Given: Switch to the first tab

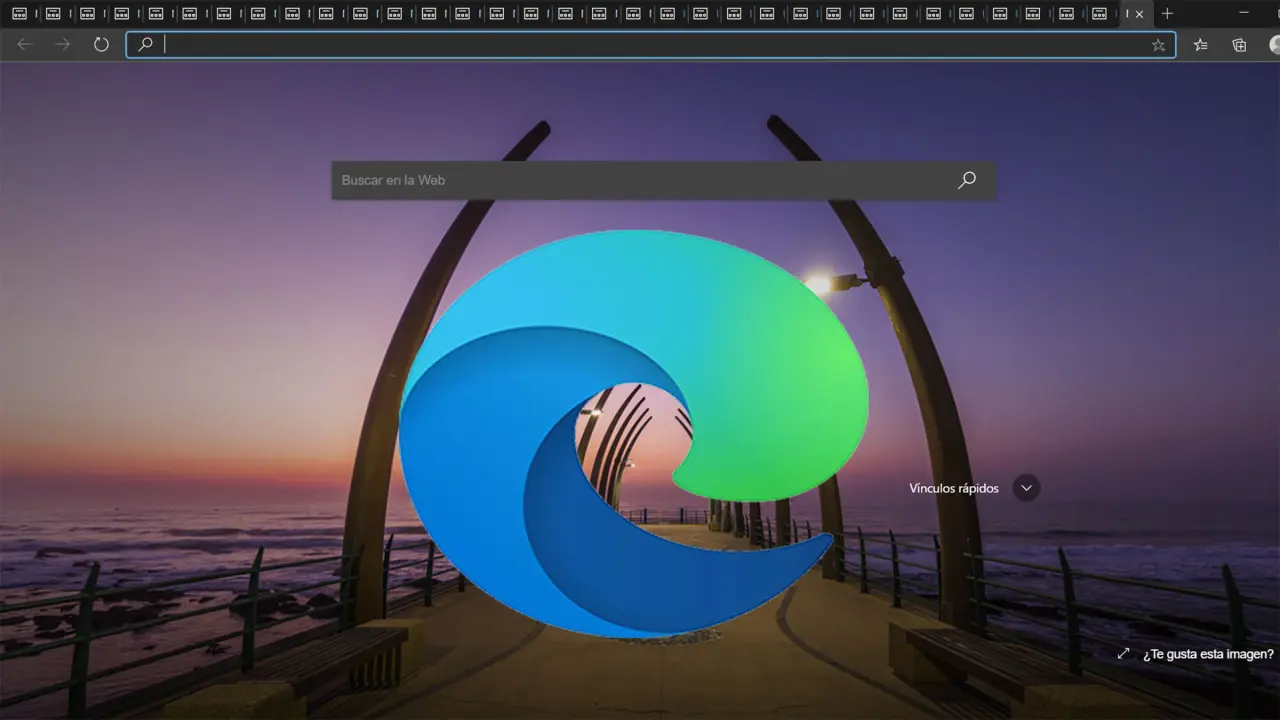Looking at the screenshot, I should click(19, 14).
